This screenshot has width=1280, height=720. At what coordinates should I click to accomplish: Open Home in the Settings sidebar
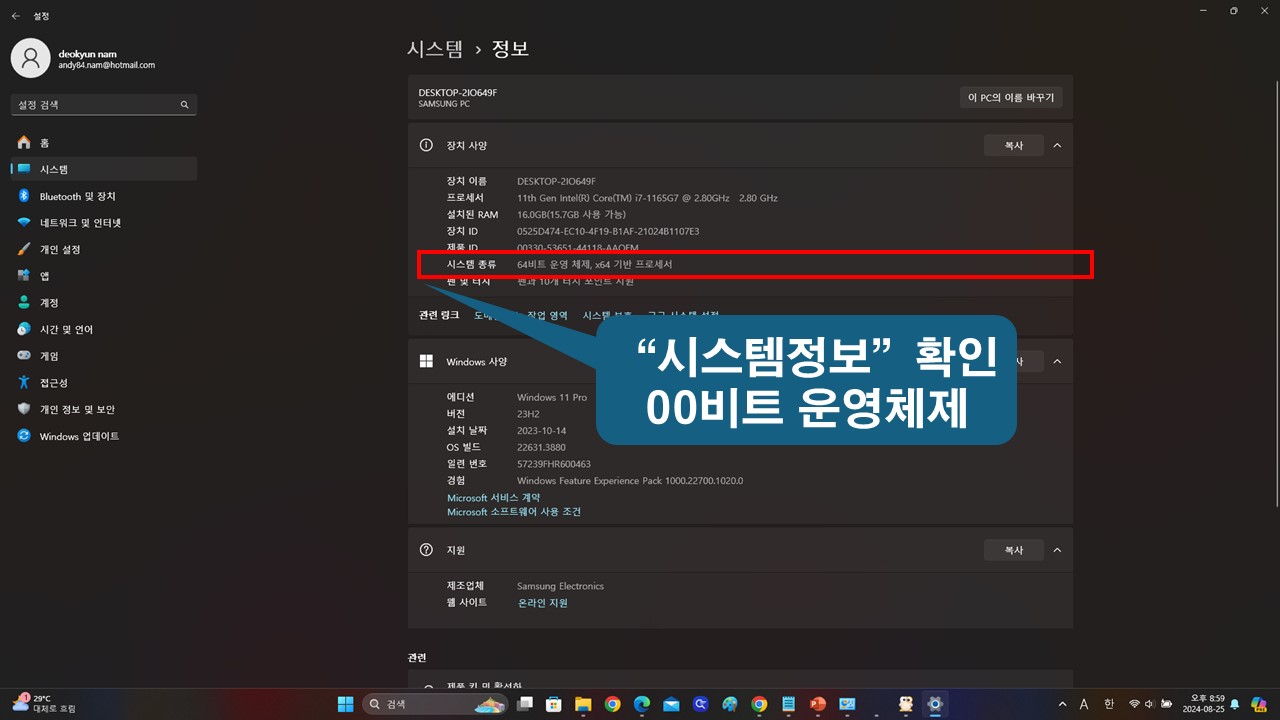coord(104,143)
